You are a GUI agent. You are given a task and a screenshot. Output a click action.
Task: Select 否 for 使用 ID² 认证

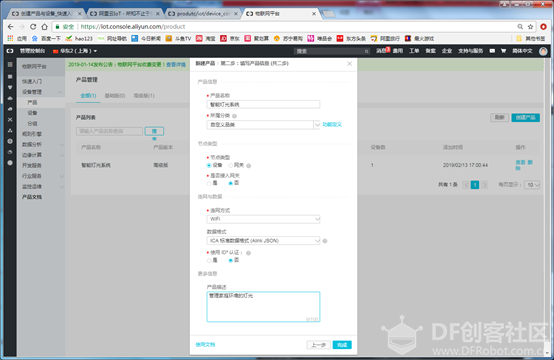click(230, 260)
